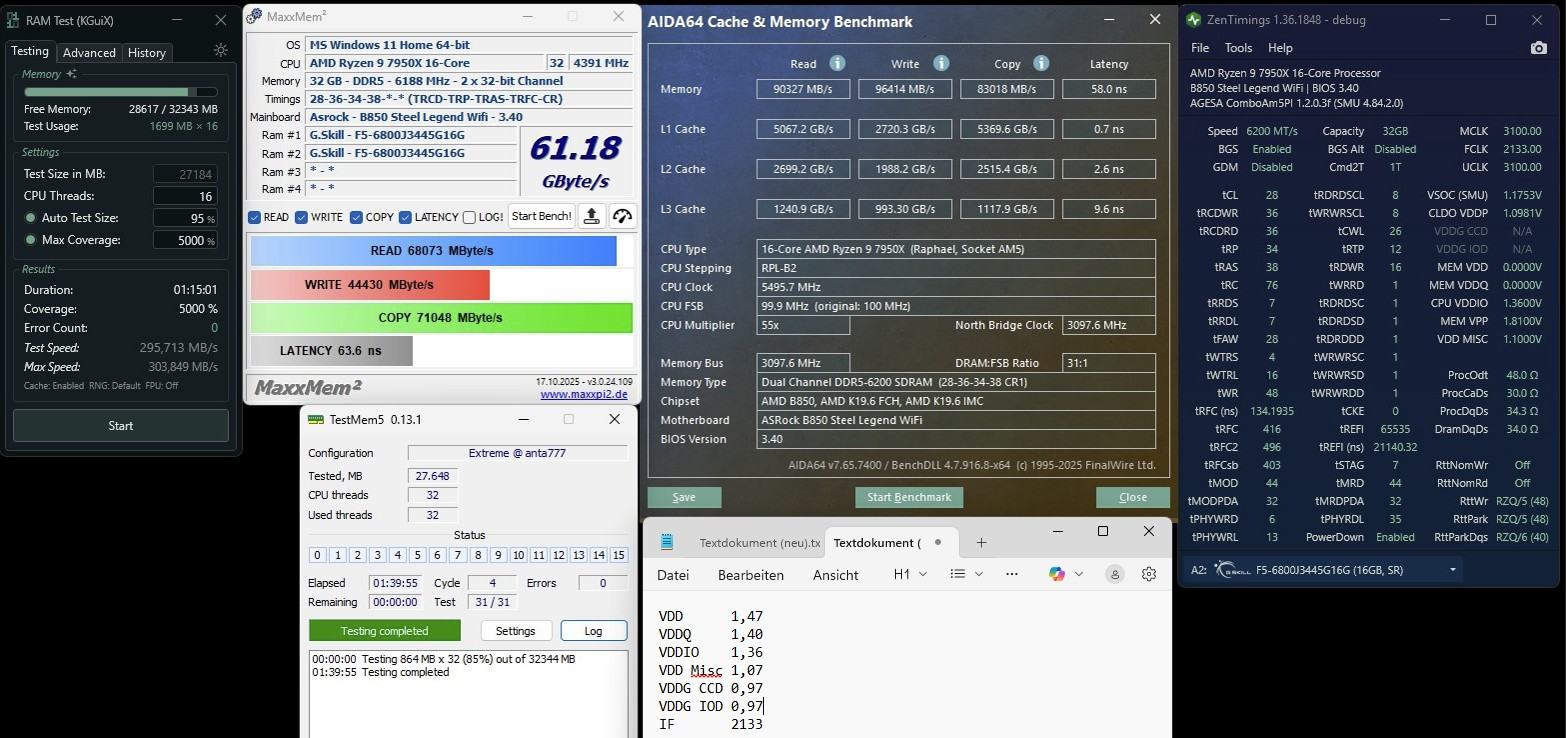Click the Testing completed status bar in TestMem5
Viewport: 1566px width, 738px height.
pos(385,631)
